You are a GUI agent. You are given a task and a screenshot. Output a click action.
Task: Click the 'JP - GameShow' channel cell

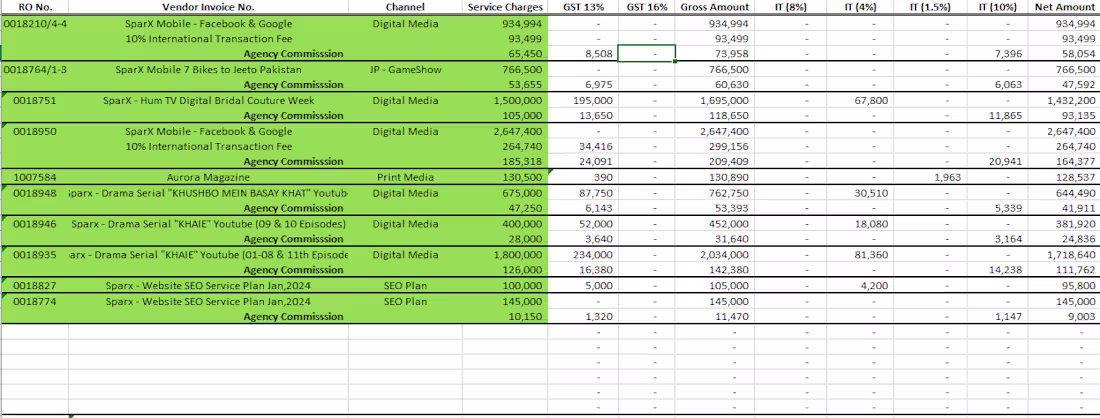click(x=405, y=69)
